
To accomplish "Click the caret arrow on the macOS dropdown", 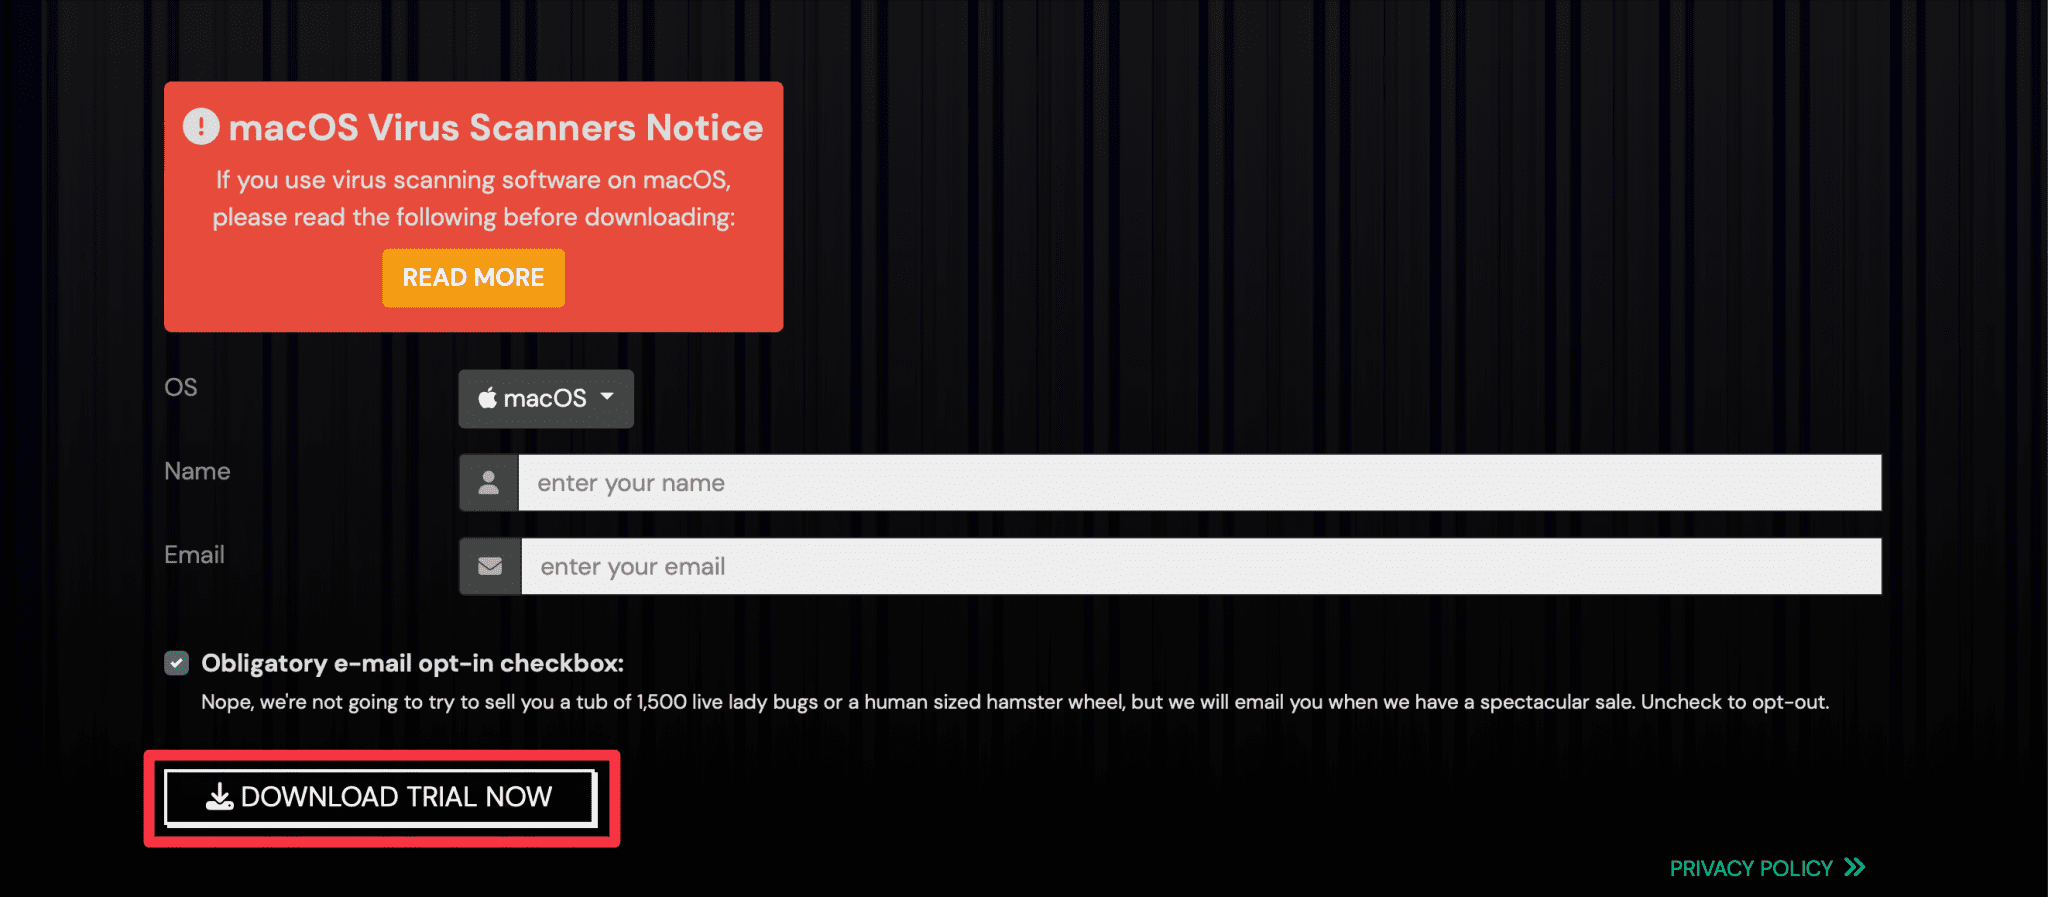I will pos(607,397).
